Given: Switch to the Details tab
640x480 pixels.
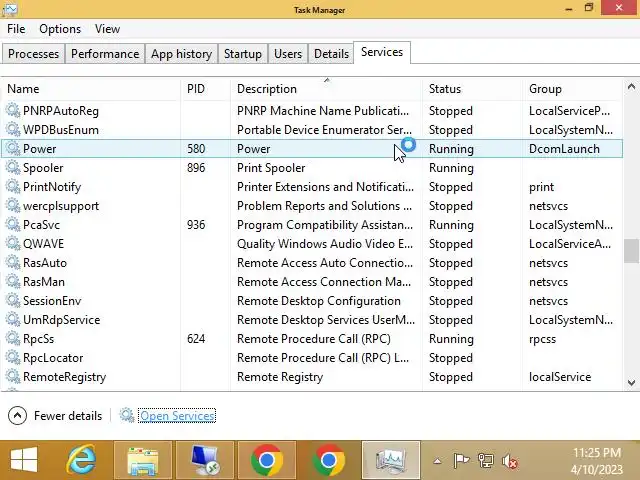Looking at the screenshot, I should (x=331, y=54).
